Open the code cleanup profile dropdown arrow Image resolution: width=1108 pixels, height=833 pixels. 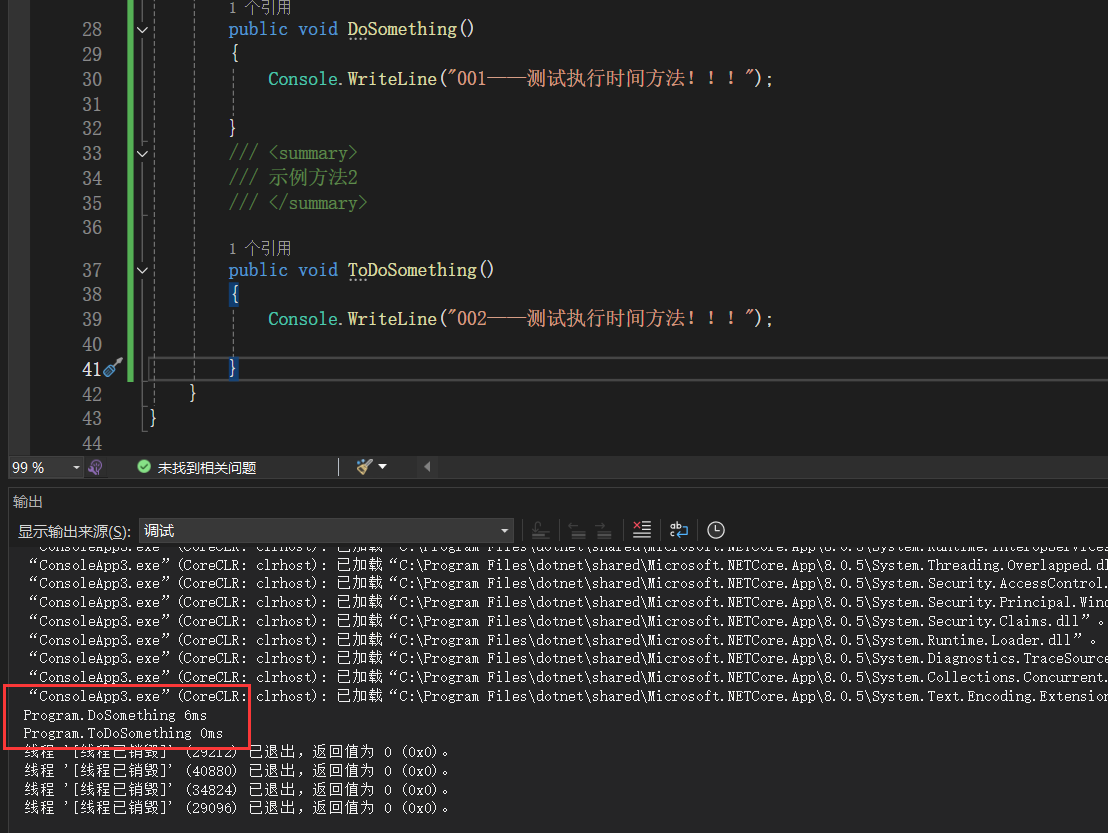tap(382, 467)
